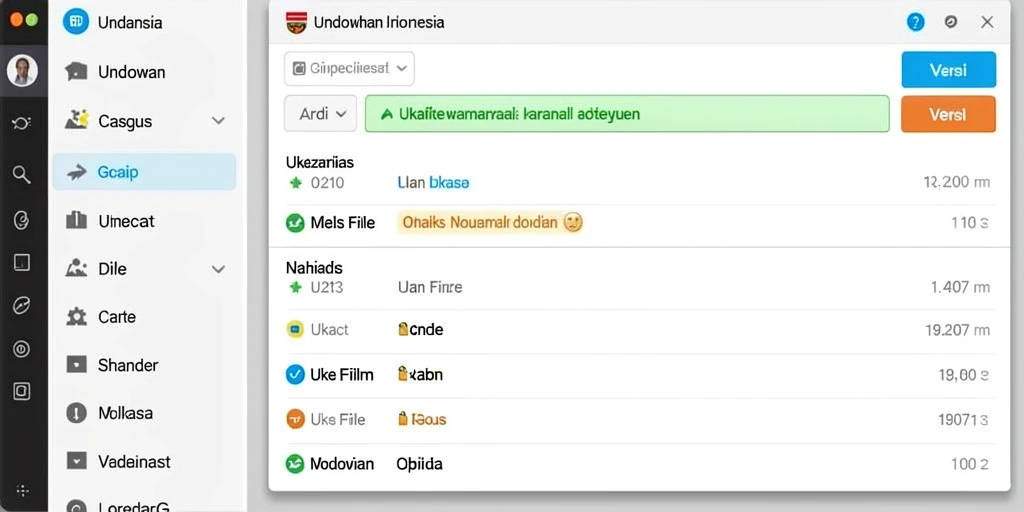The width and height of the screenshot is (1024, 512).
Task: Click the grid dots icon at sidebar bottom
Action: click(22, 490)
